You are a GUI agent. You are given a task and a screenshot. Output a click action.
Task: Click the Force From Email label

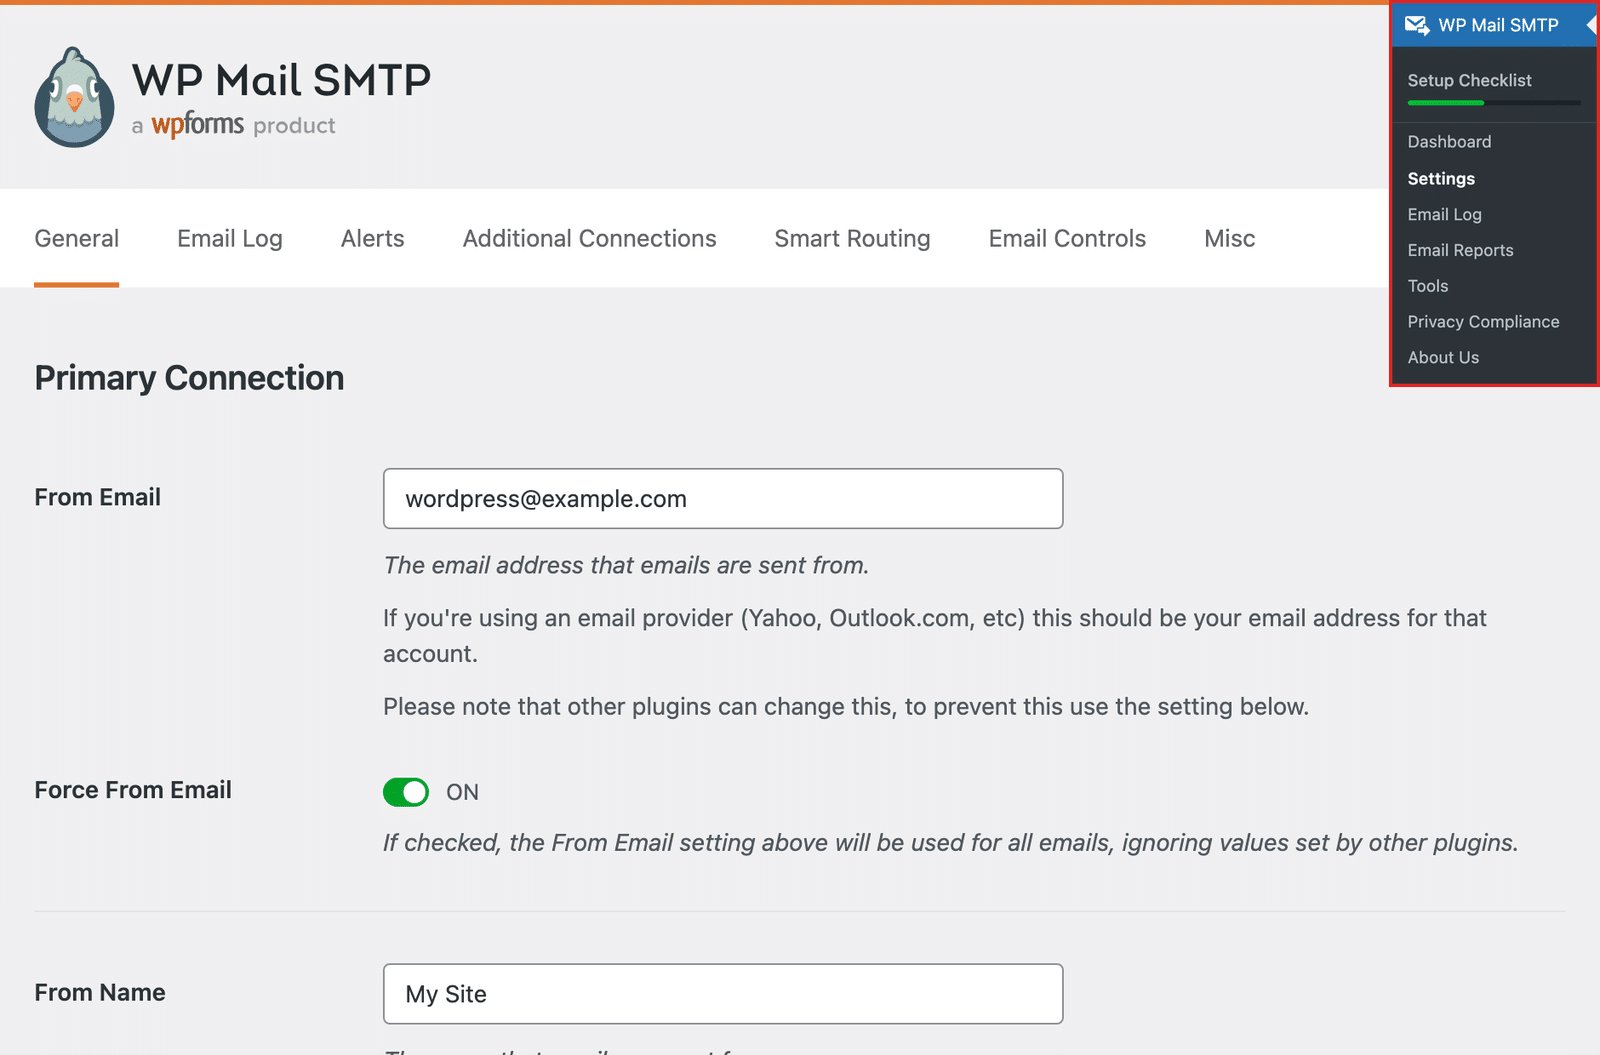[x=133, y=790]
